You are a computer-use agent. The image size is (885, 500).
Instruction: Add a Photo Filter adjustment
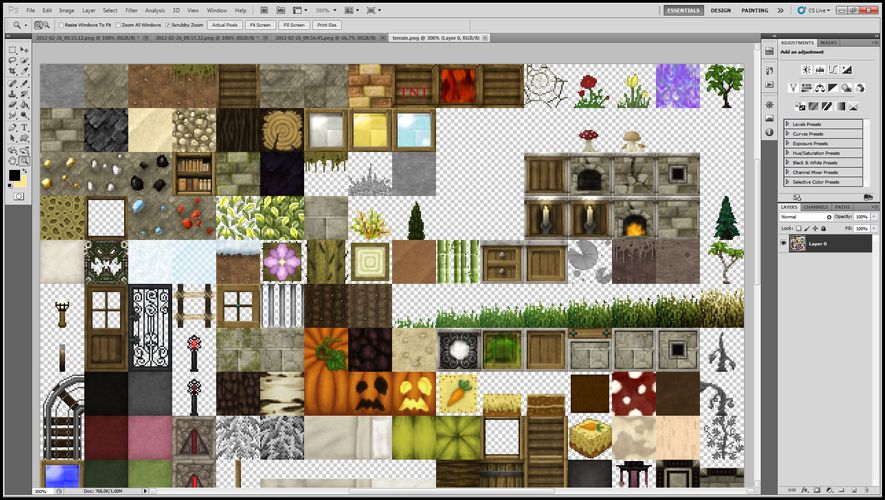coord(846,88)
